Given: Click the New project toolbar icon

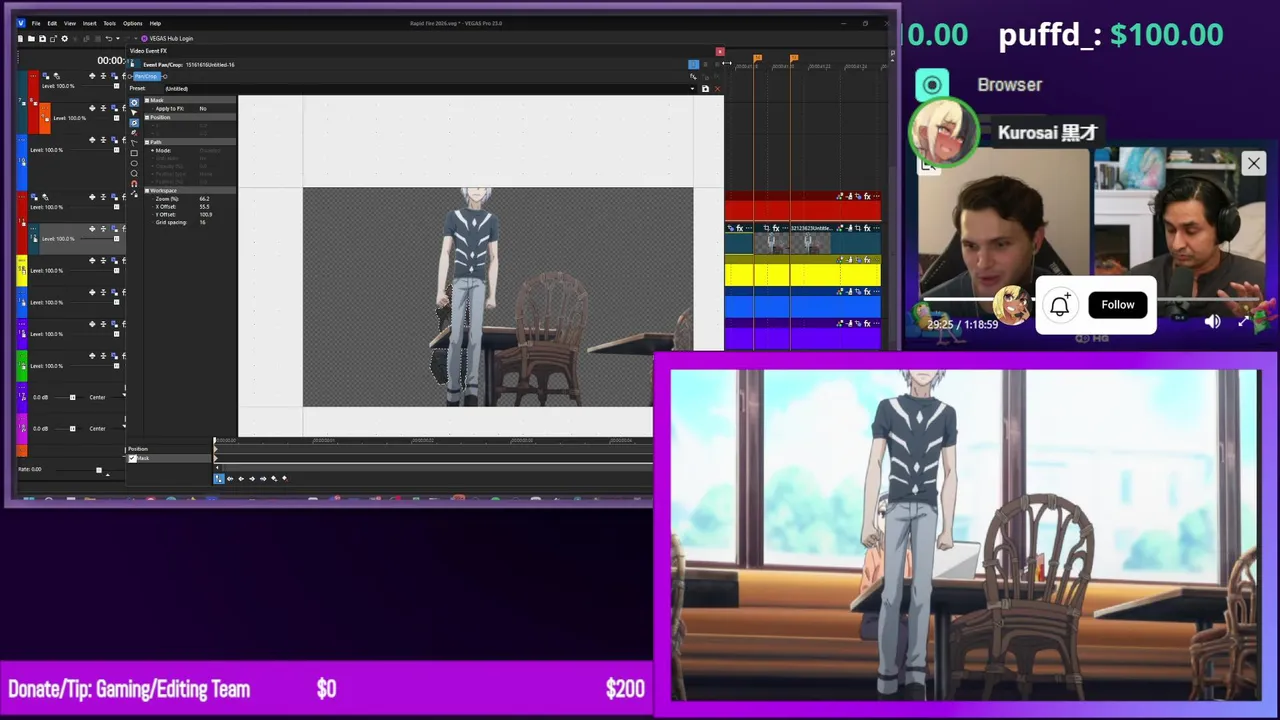Looking at the screenshot, I should click(x=20, y=38).
